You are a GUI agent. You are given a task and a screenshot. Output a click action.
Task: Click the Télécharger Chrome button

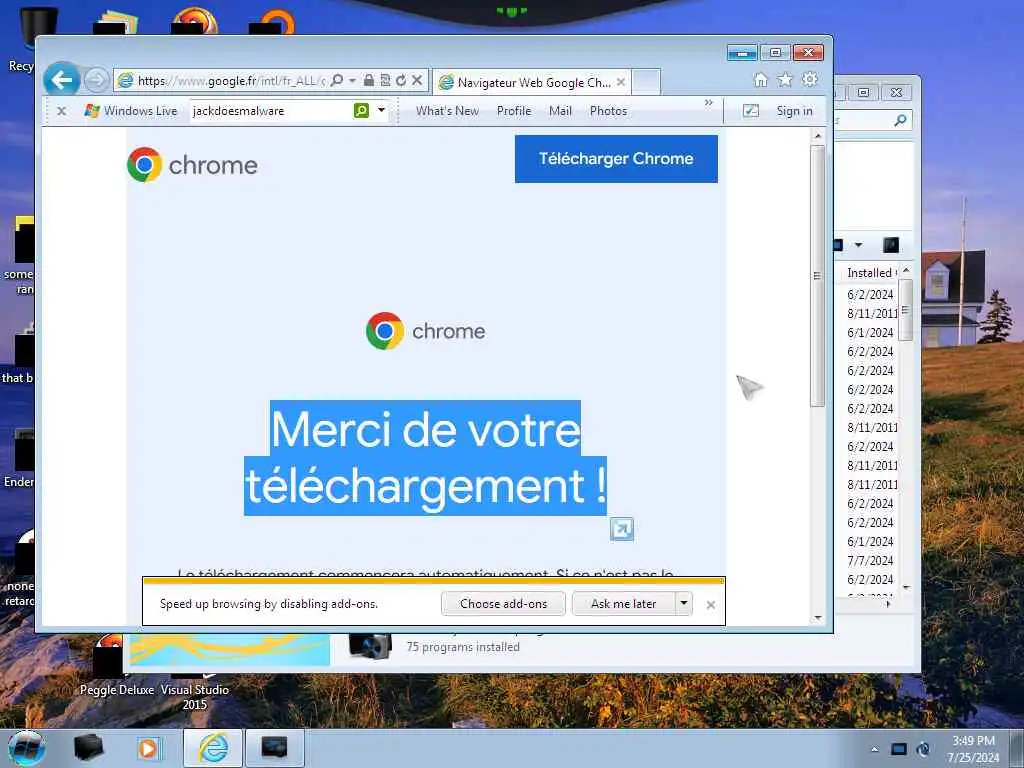coord(616,159)
